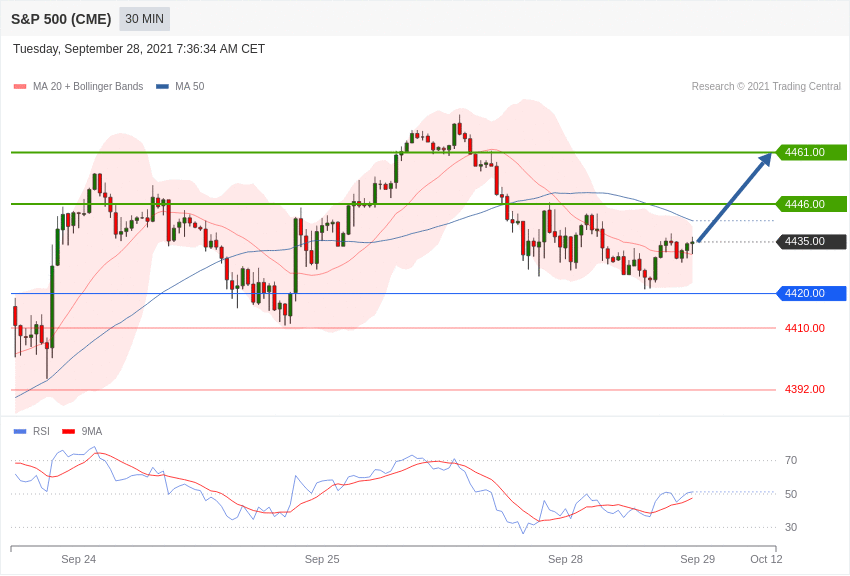
Task: Click the 4392.00 red support label
Action: (805, 390)
